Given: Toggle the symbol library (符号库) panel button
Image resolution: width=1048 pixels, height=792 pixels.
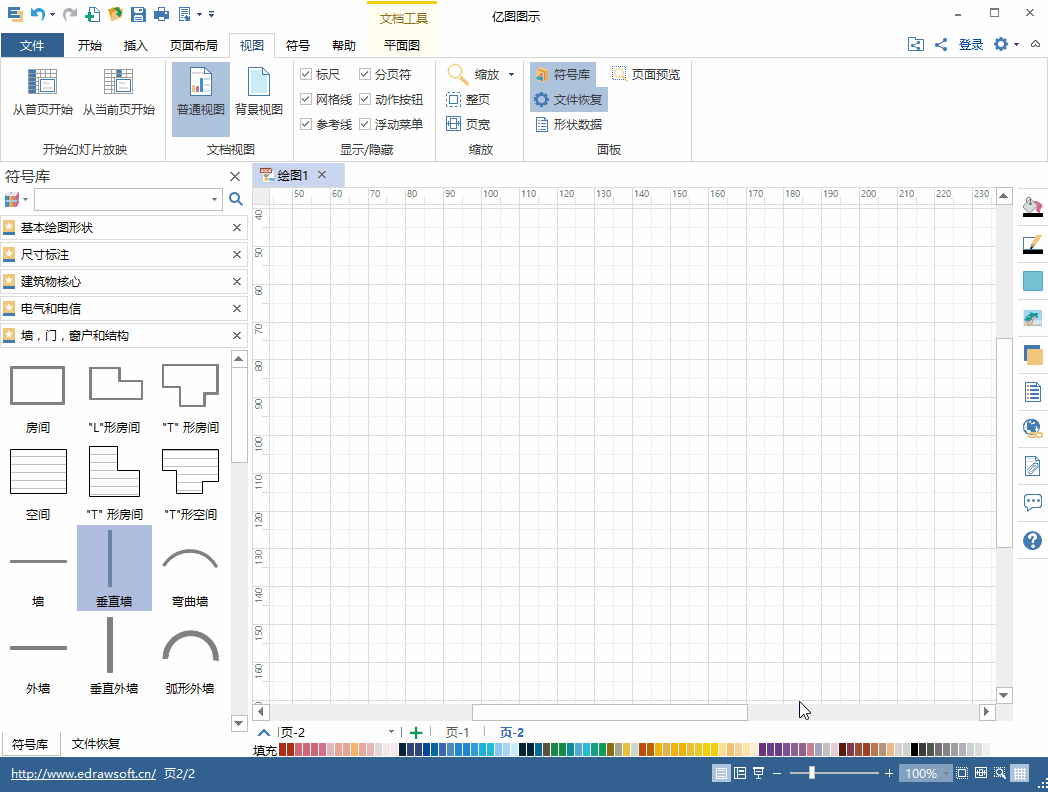Looking at the screenshot, I should 563,74.
